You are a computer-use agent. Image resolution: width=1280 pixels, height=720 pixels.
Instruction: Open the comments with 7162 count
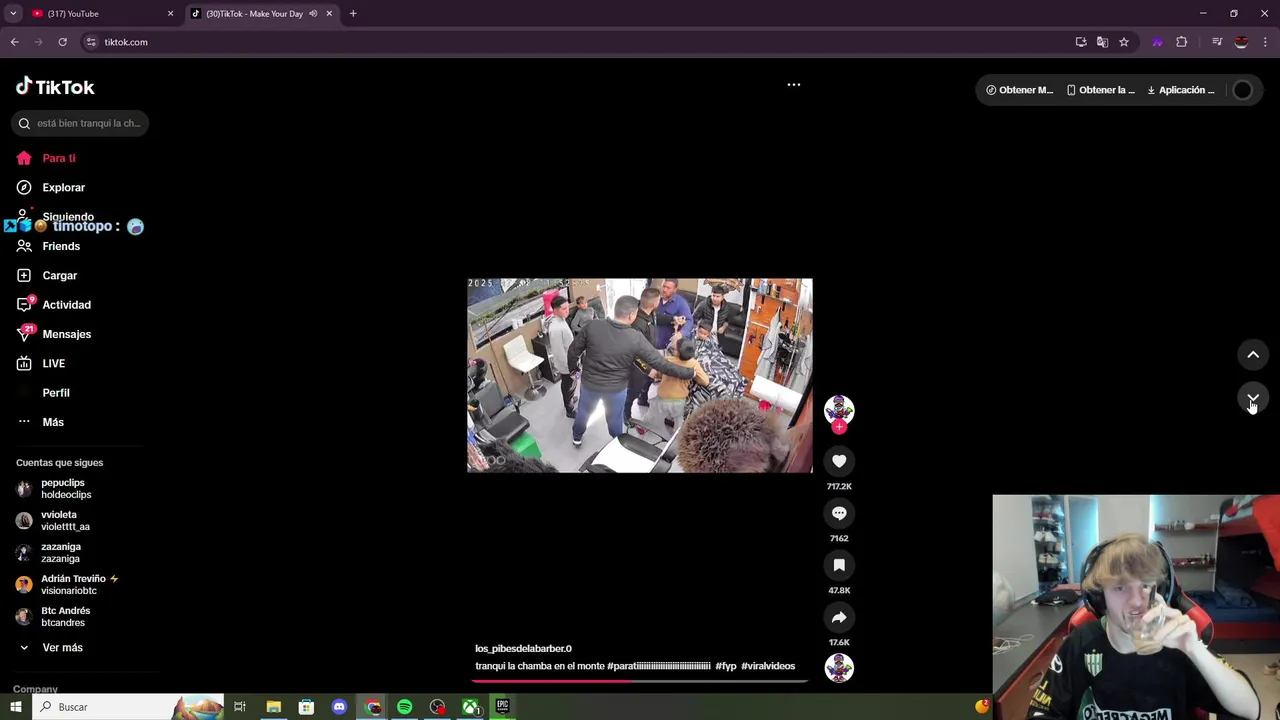839,513
